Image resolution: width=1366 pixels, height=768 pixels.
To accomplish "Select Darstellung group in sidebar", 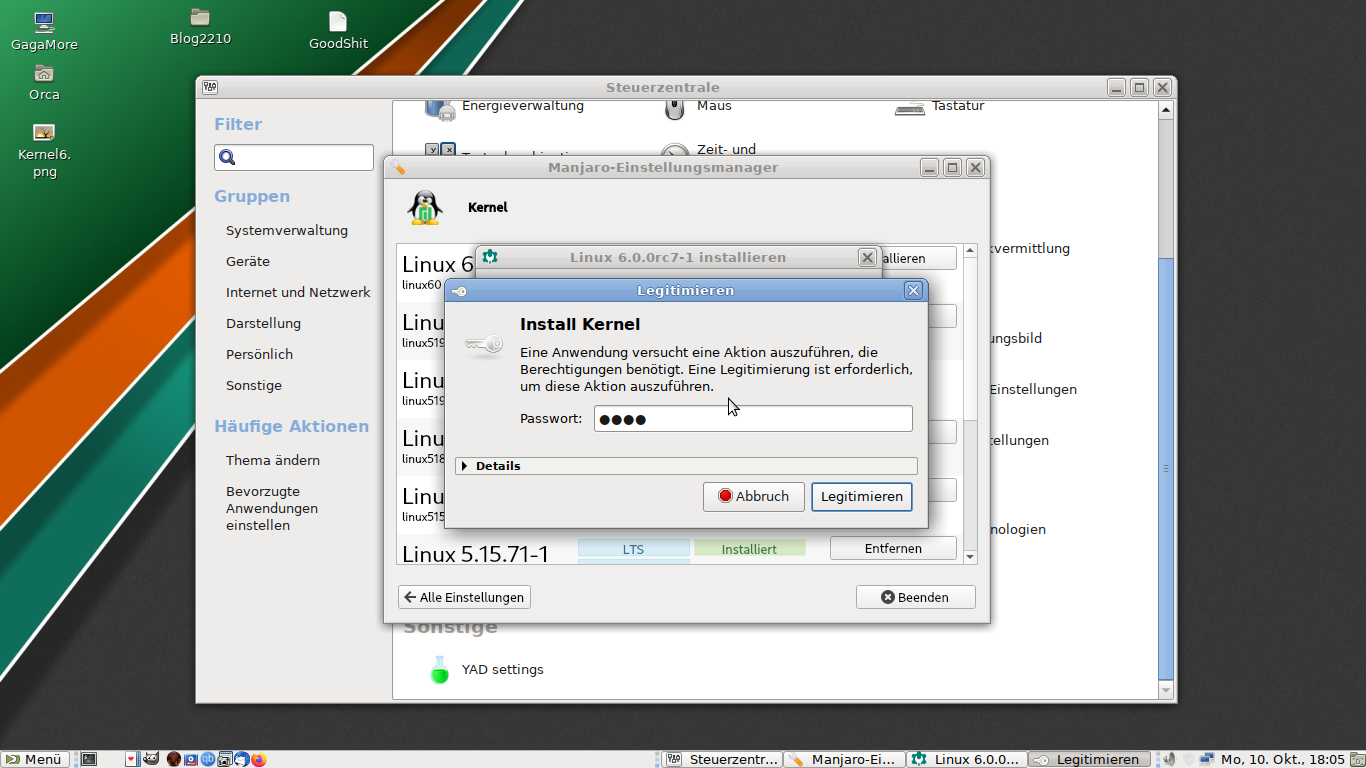I will pyautogui.click(x=263, y=323).
